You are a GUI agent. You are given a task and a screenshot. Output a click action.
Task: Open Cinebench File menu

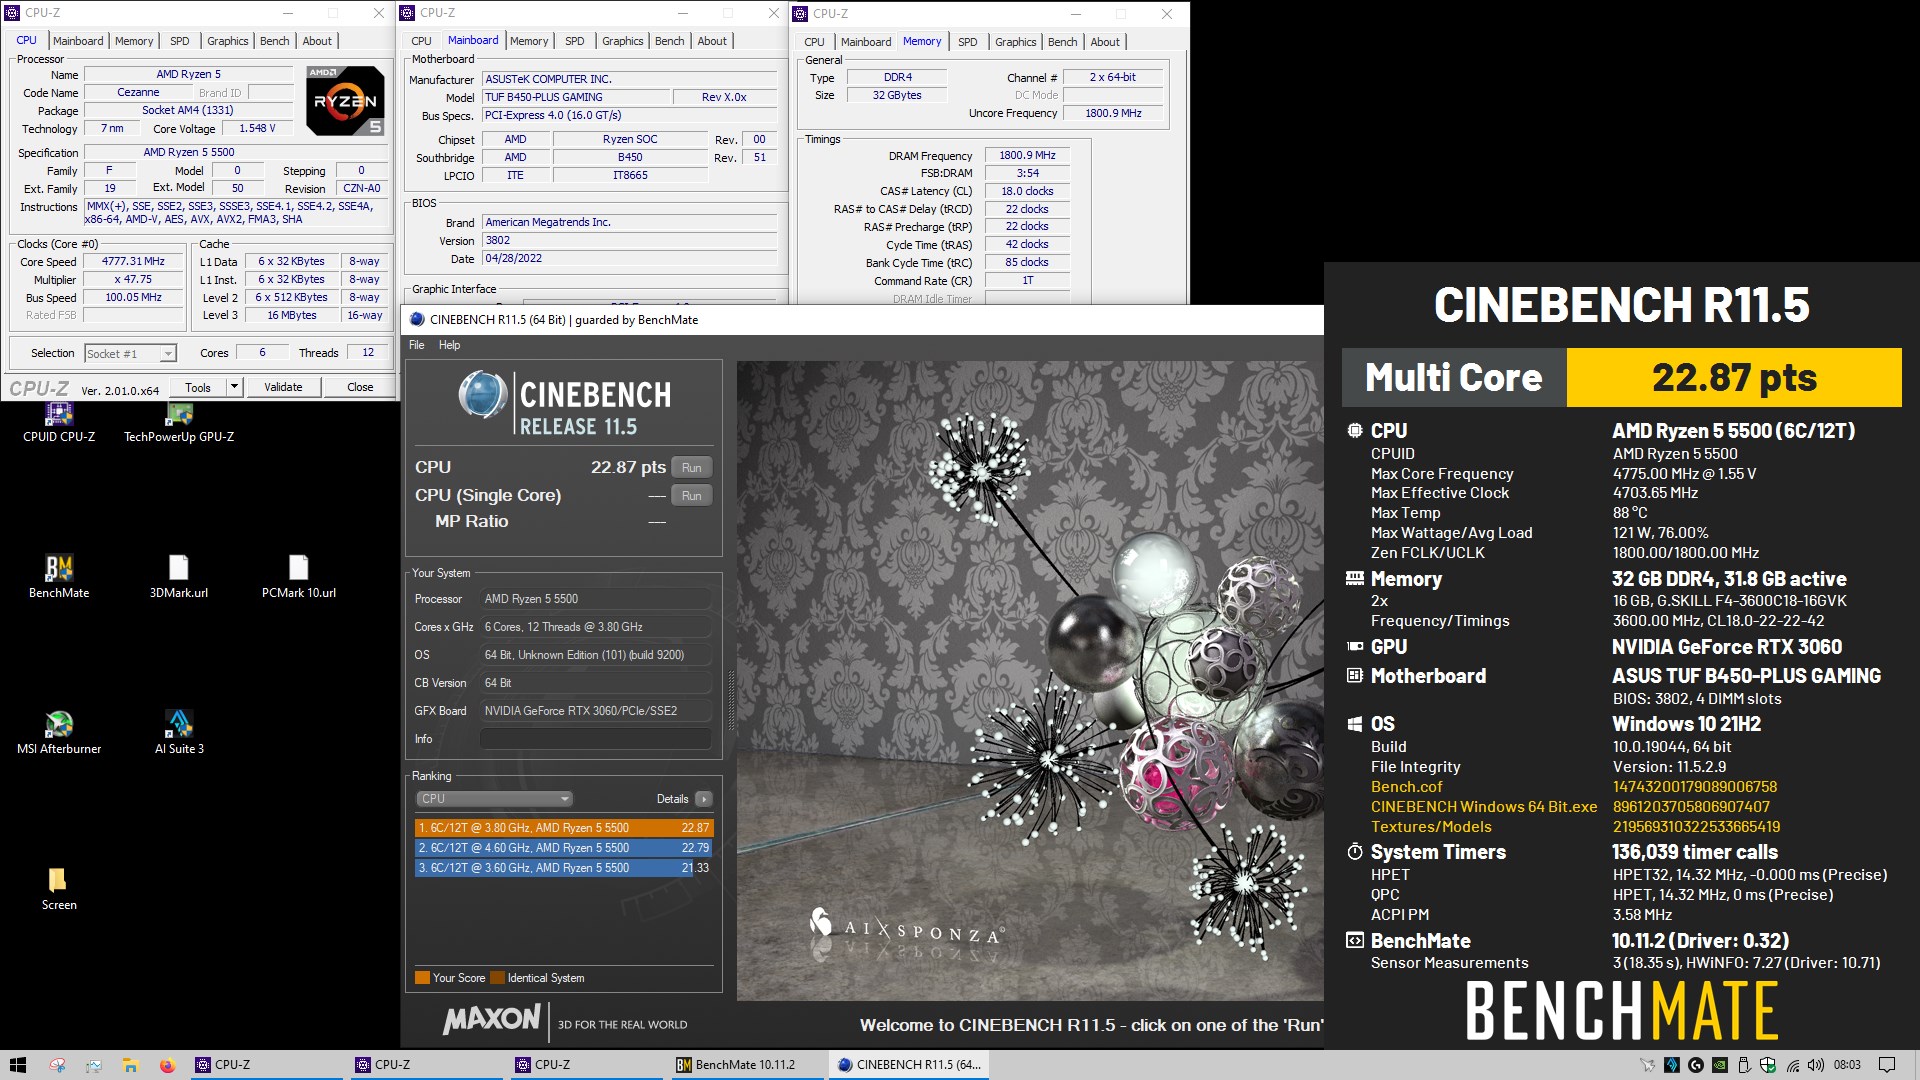pyautogui.click(x=417, y=345)
